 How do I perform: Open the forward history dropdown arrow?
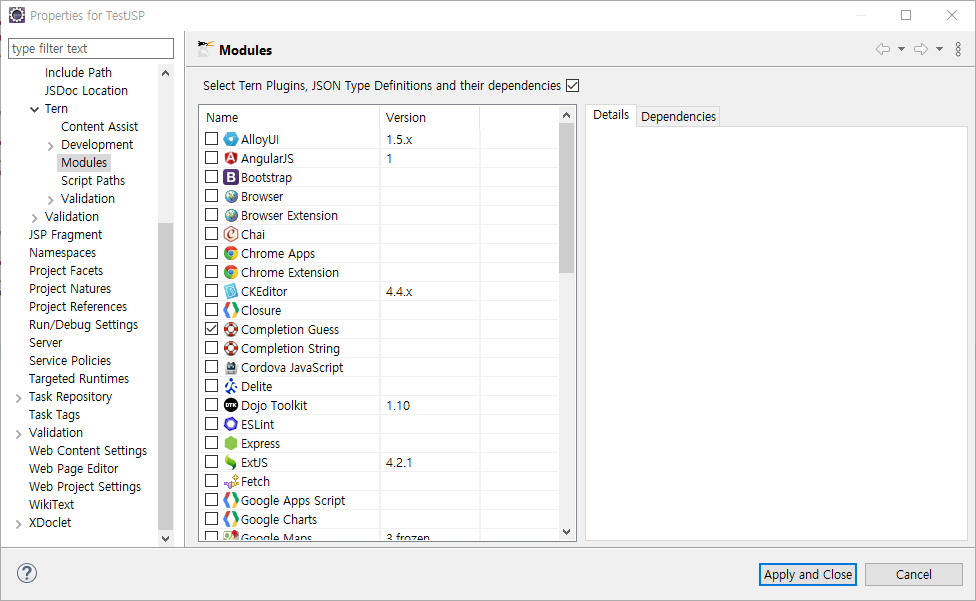(939, 49)
